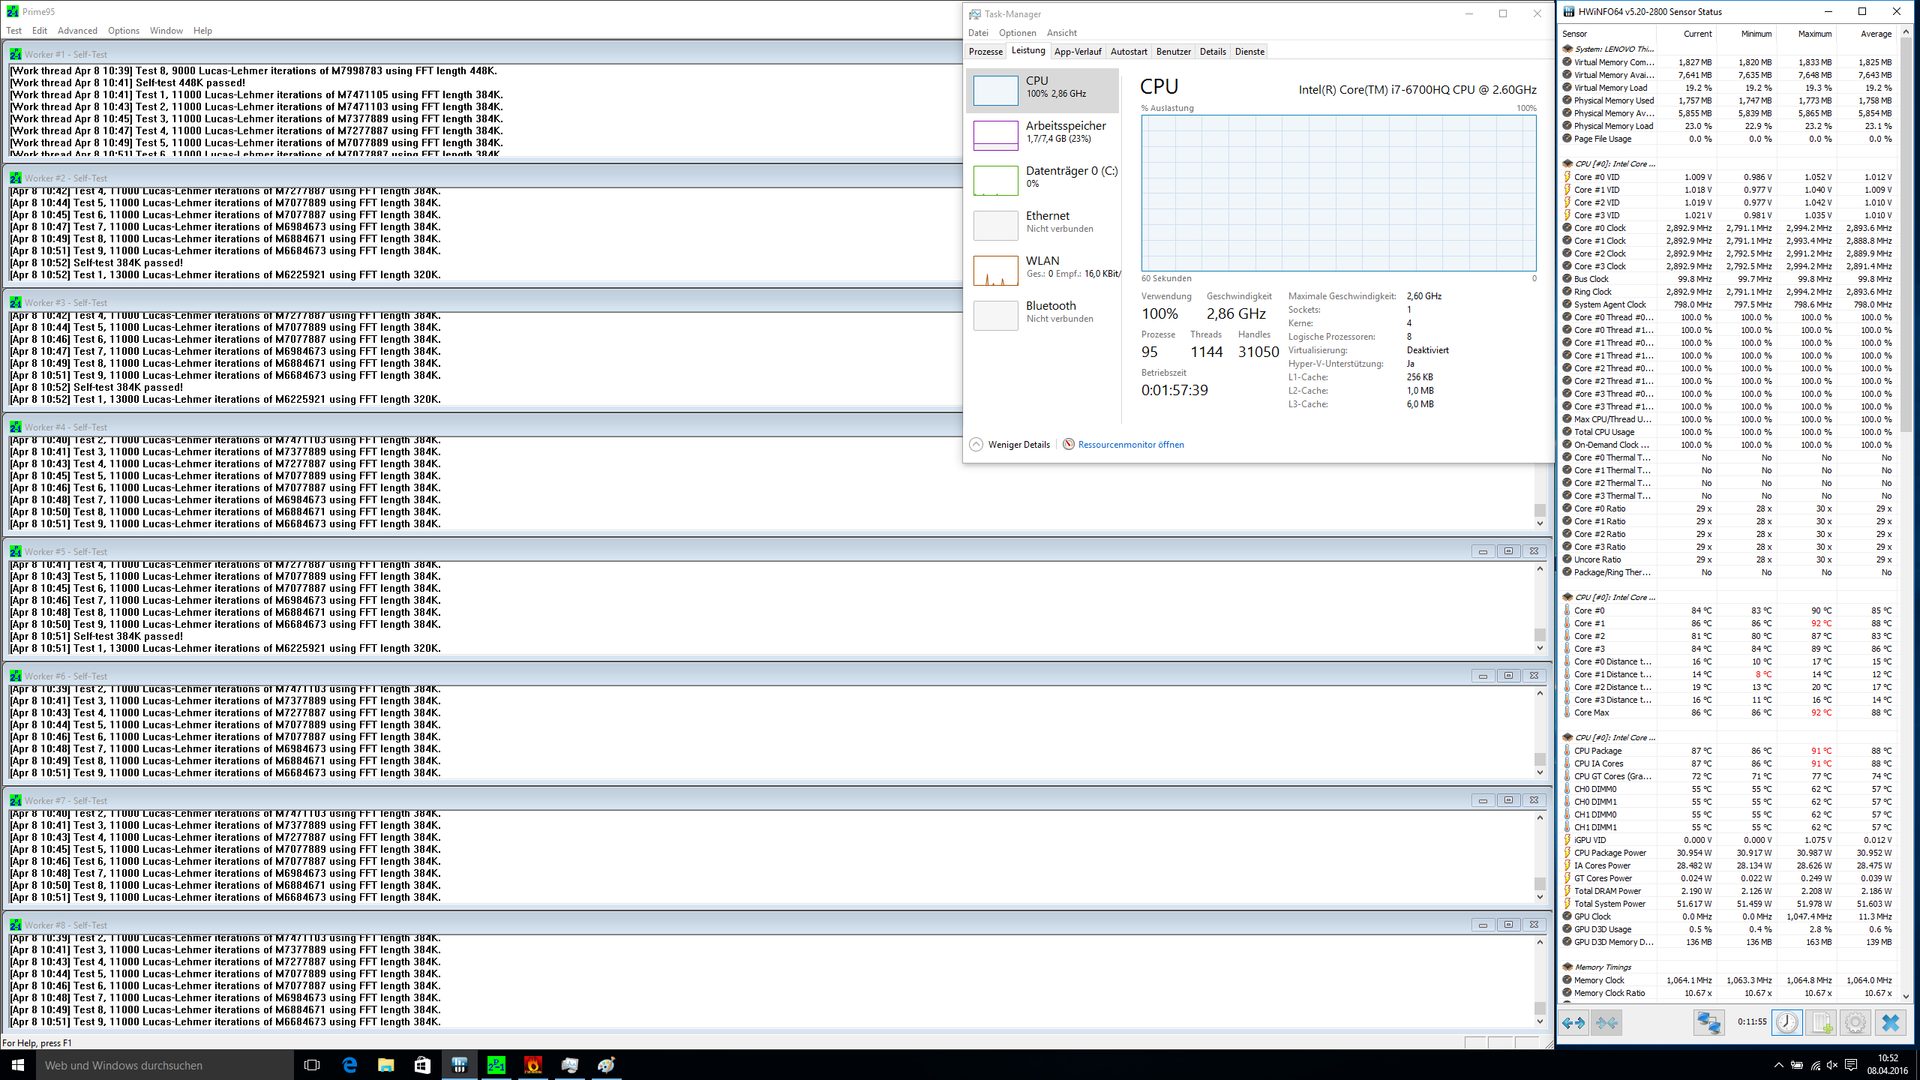This screenshot has width=1920, height=1080.
Task: Click the battery power tray icon
Action: tap(1796, 1065)
